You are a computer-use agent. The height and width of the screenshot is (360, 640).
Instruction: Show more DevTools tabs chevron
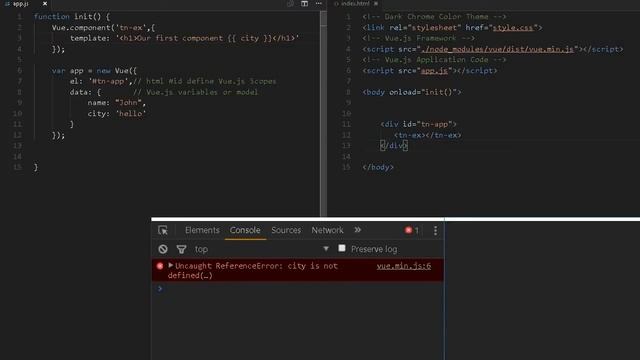click(358, 230)
